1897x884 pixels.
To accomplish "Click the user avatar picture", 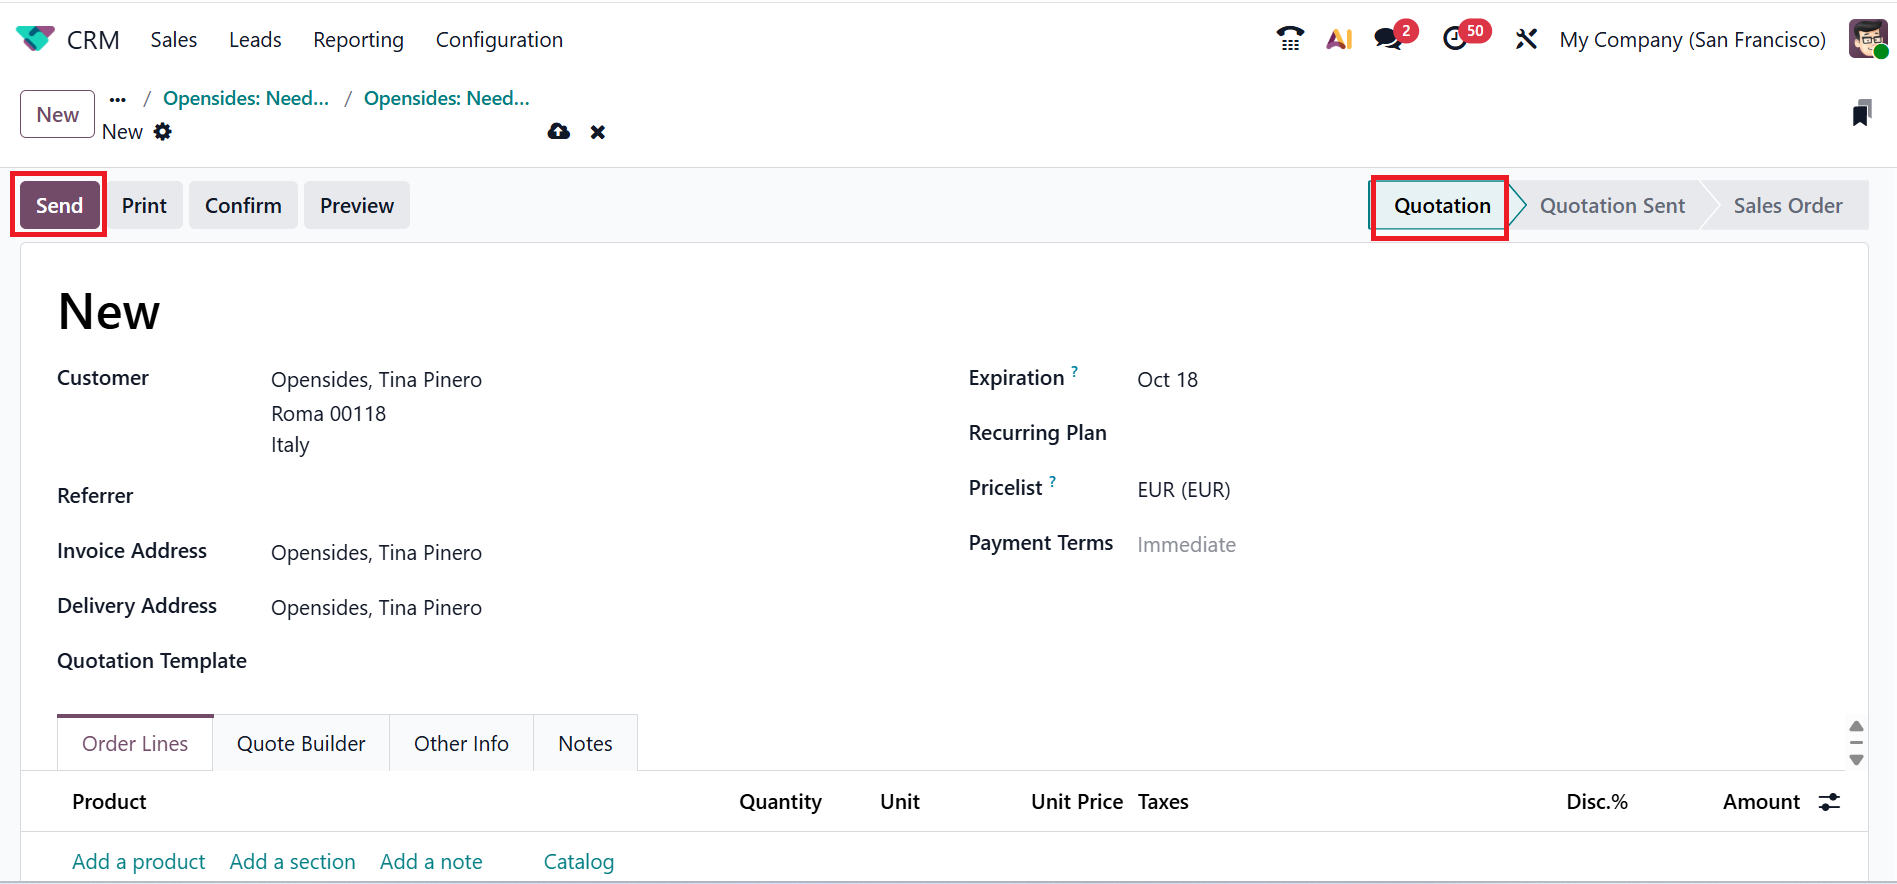I will pos(1867,39).
